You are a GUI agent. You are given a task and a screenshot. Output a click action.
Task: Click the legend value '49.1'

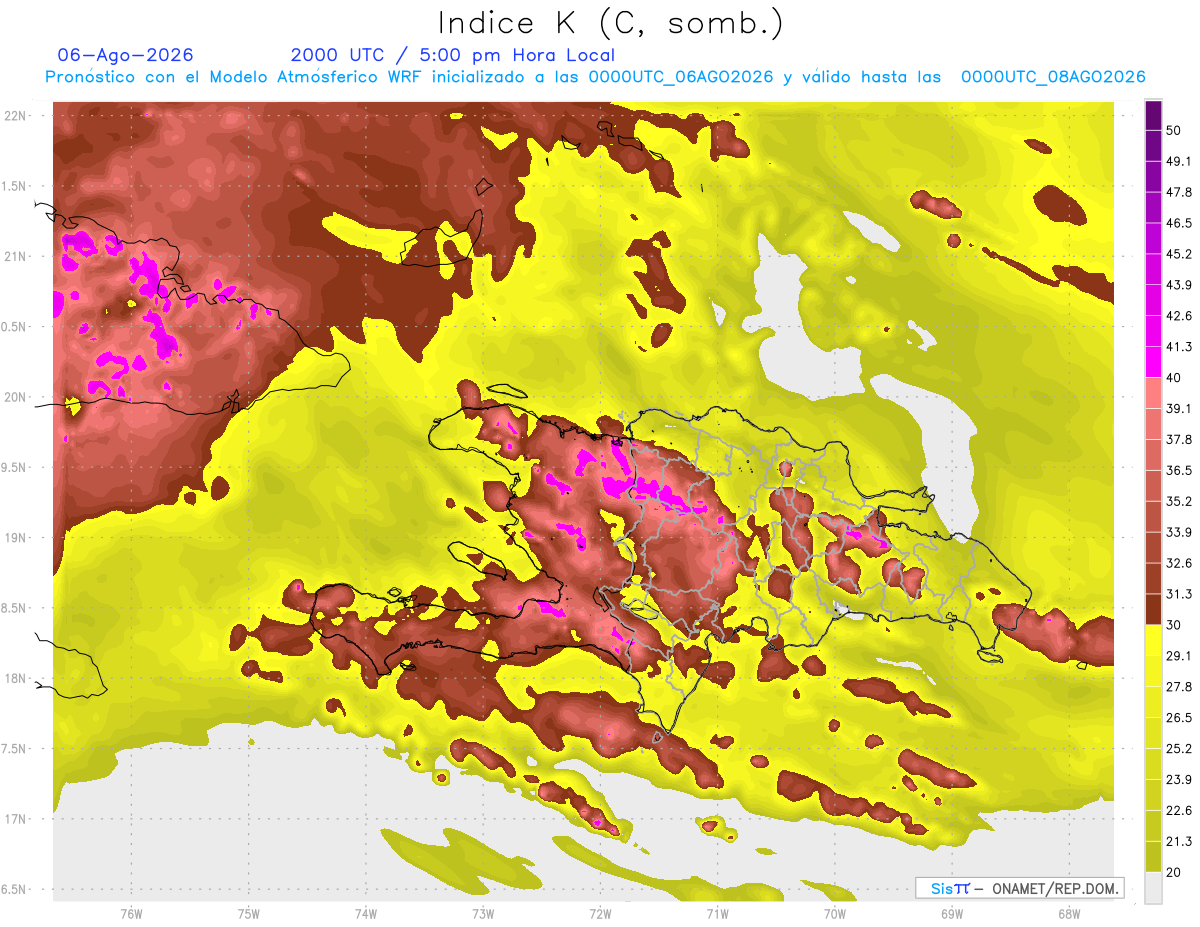(1179, 161)
